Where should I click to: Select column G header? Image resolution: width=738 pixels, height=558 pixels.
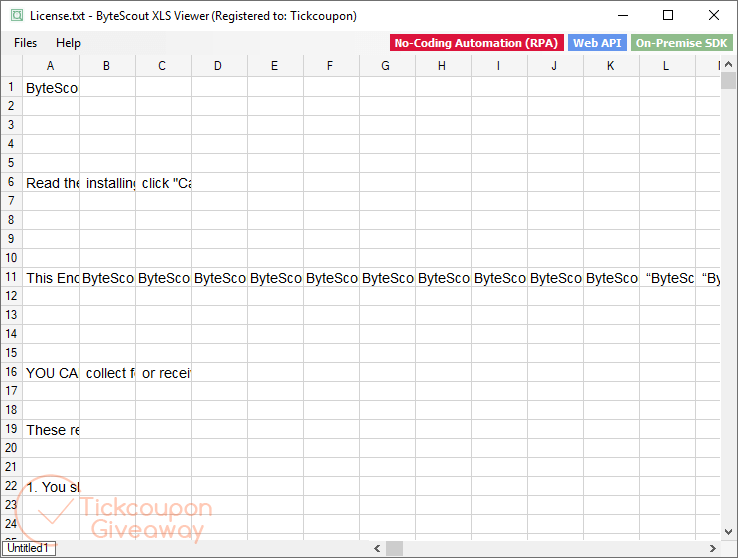[387, 66]
